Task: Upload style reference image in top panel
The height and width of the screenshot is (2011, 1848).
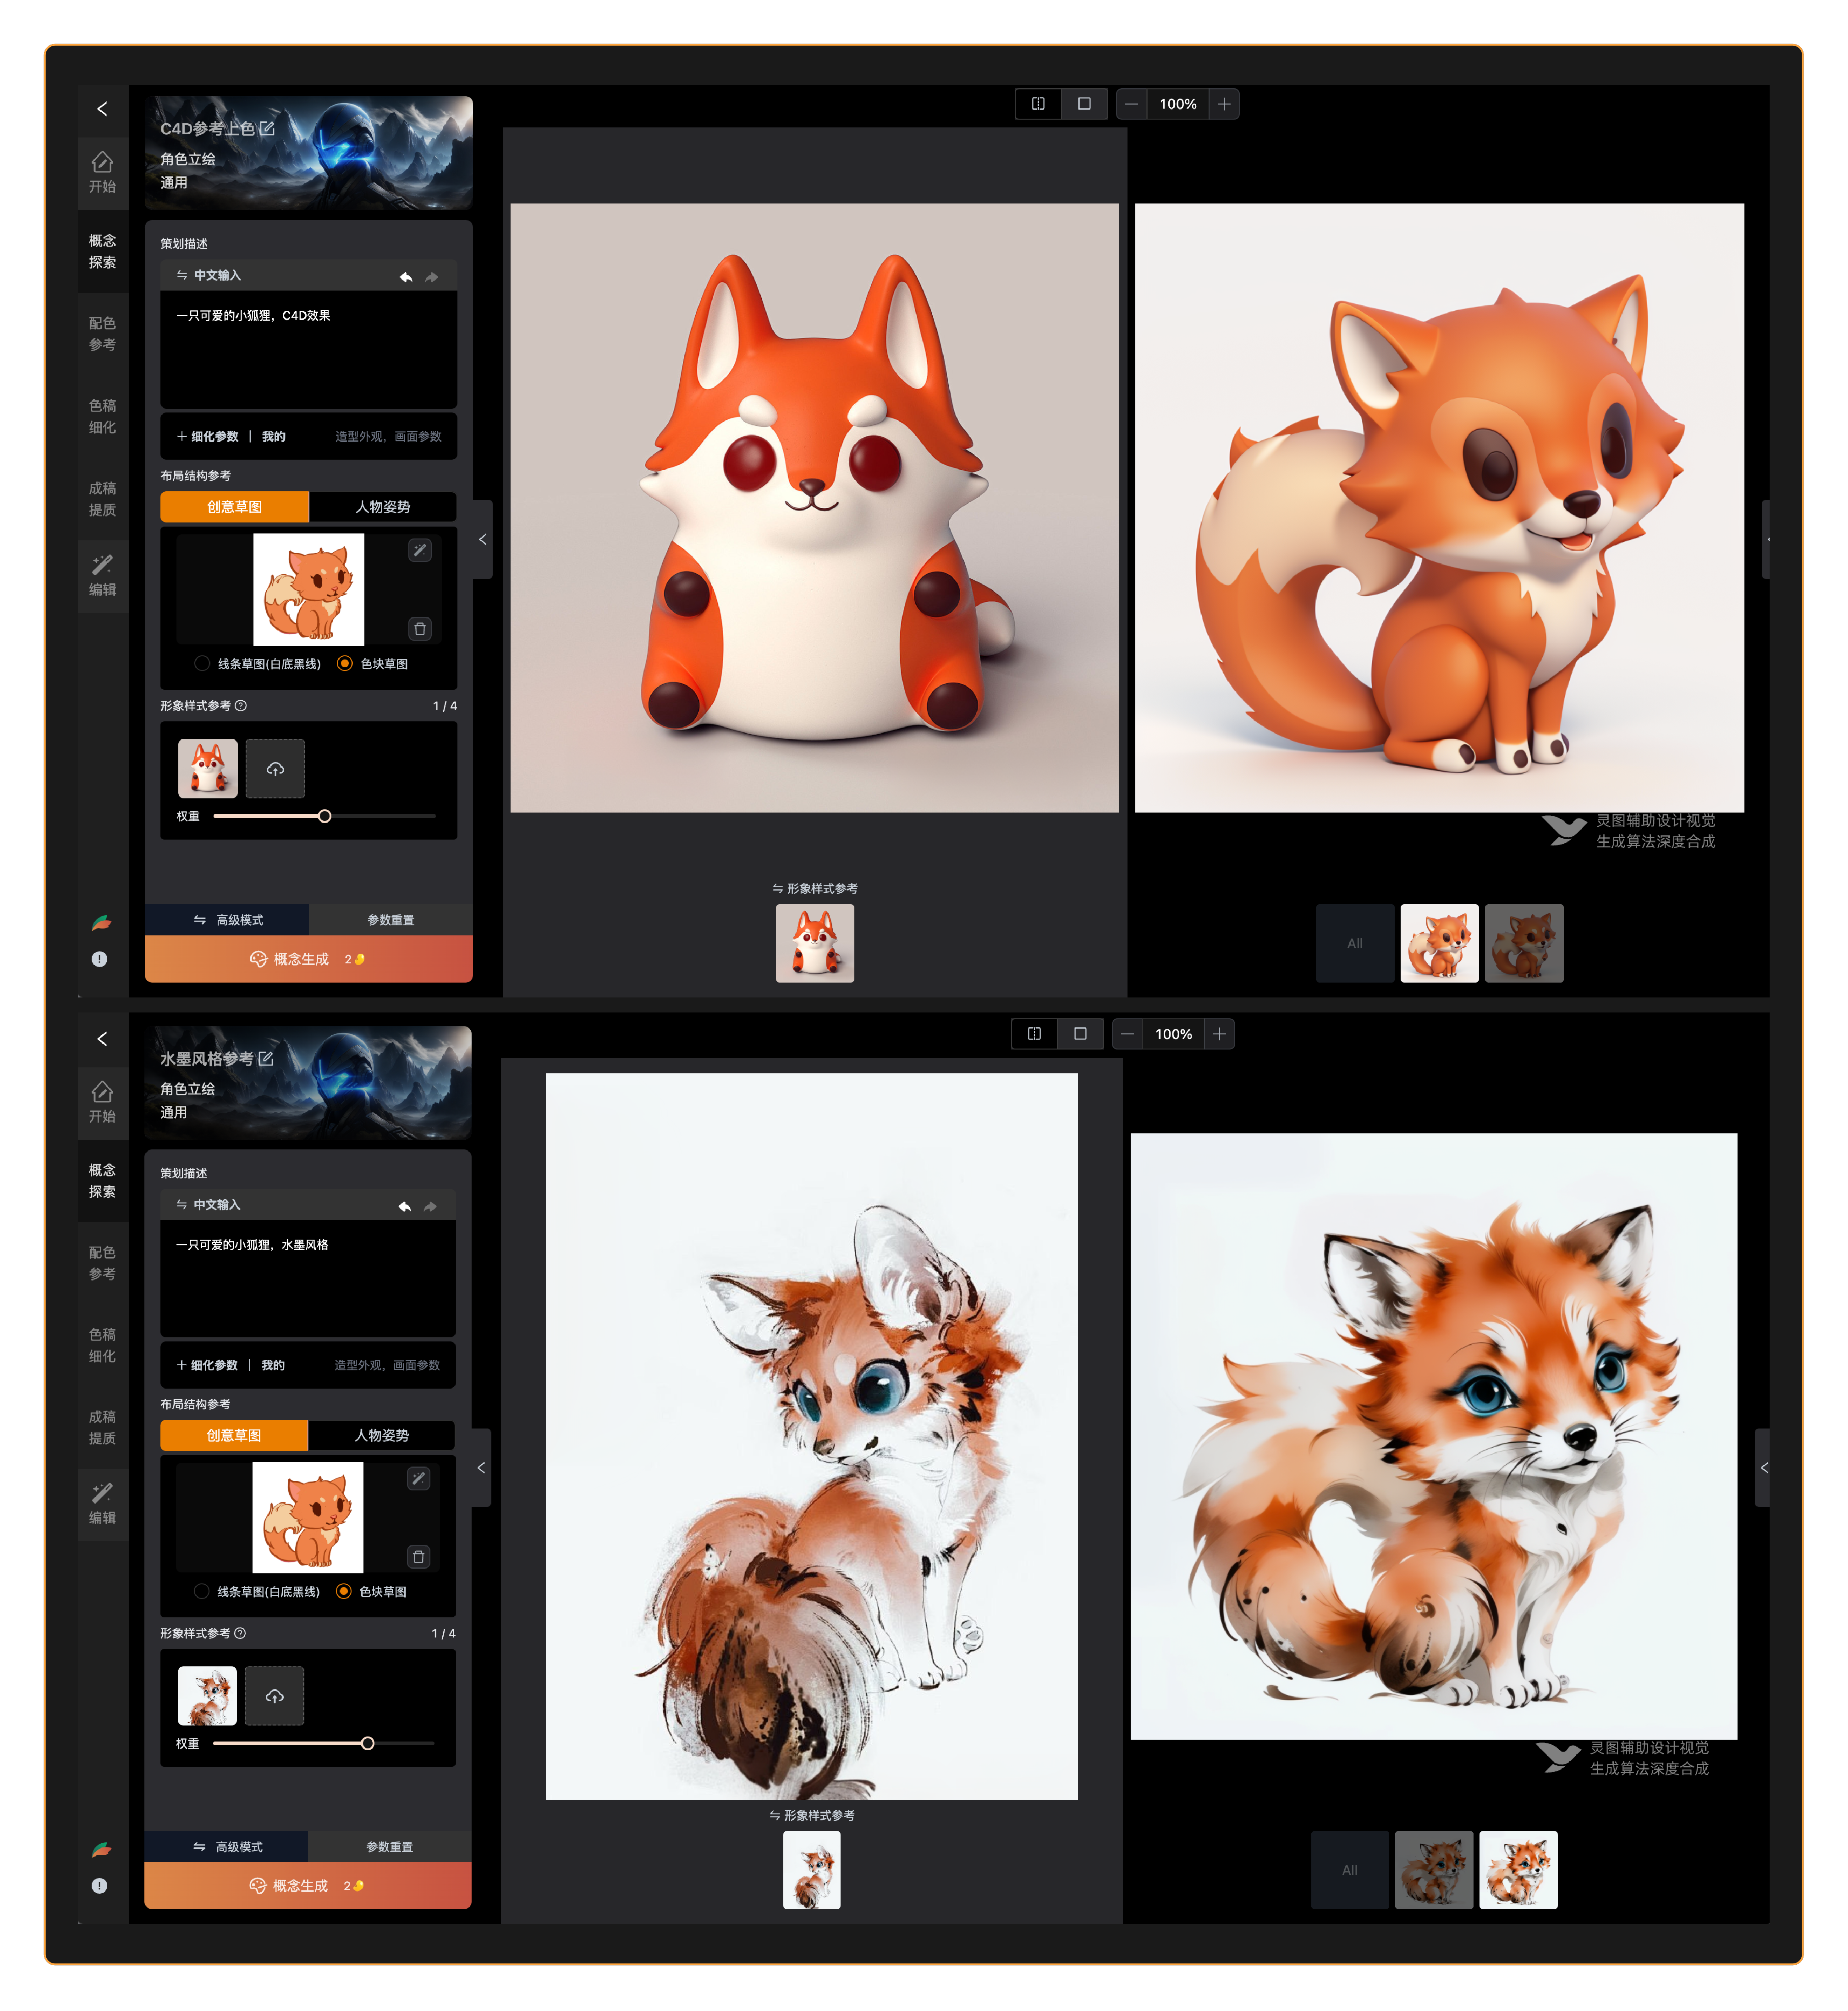Action: click(275, 768)
